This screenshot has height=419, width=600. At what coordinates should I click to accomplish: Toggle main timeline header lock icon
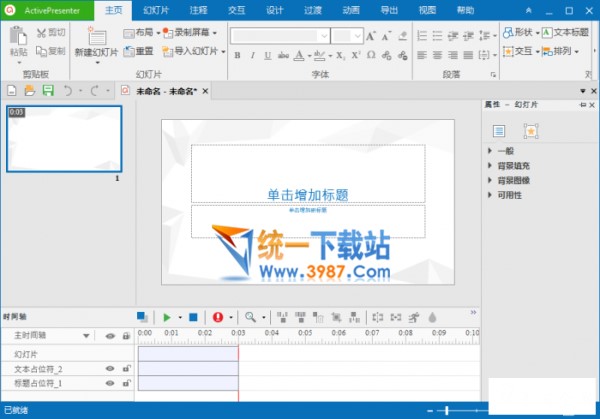(126, 336)
